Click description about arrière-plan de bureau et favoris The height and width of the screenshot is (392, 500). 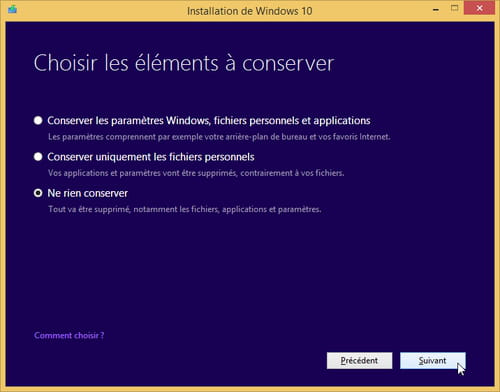[219, 137]
